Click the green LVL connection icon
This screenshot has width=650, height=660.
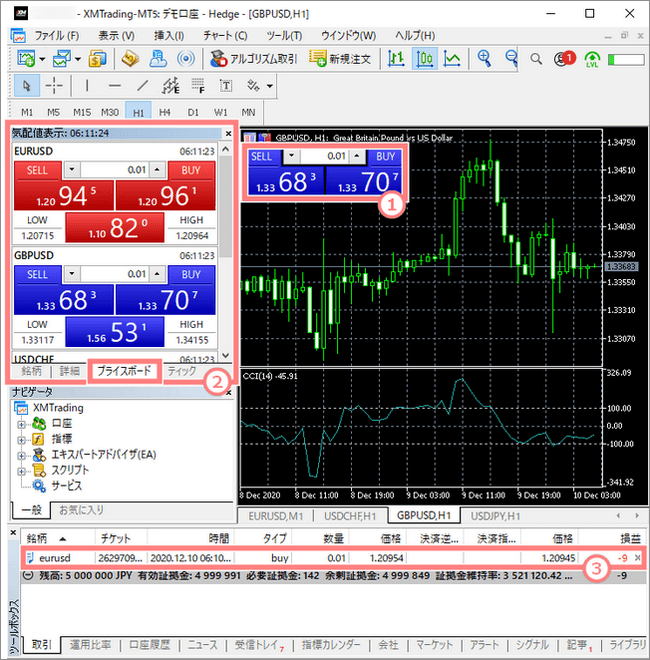click(x=592, y=59)
